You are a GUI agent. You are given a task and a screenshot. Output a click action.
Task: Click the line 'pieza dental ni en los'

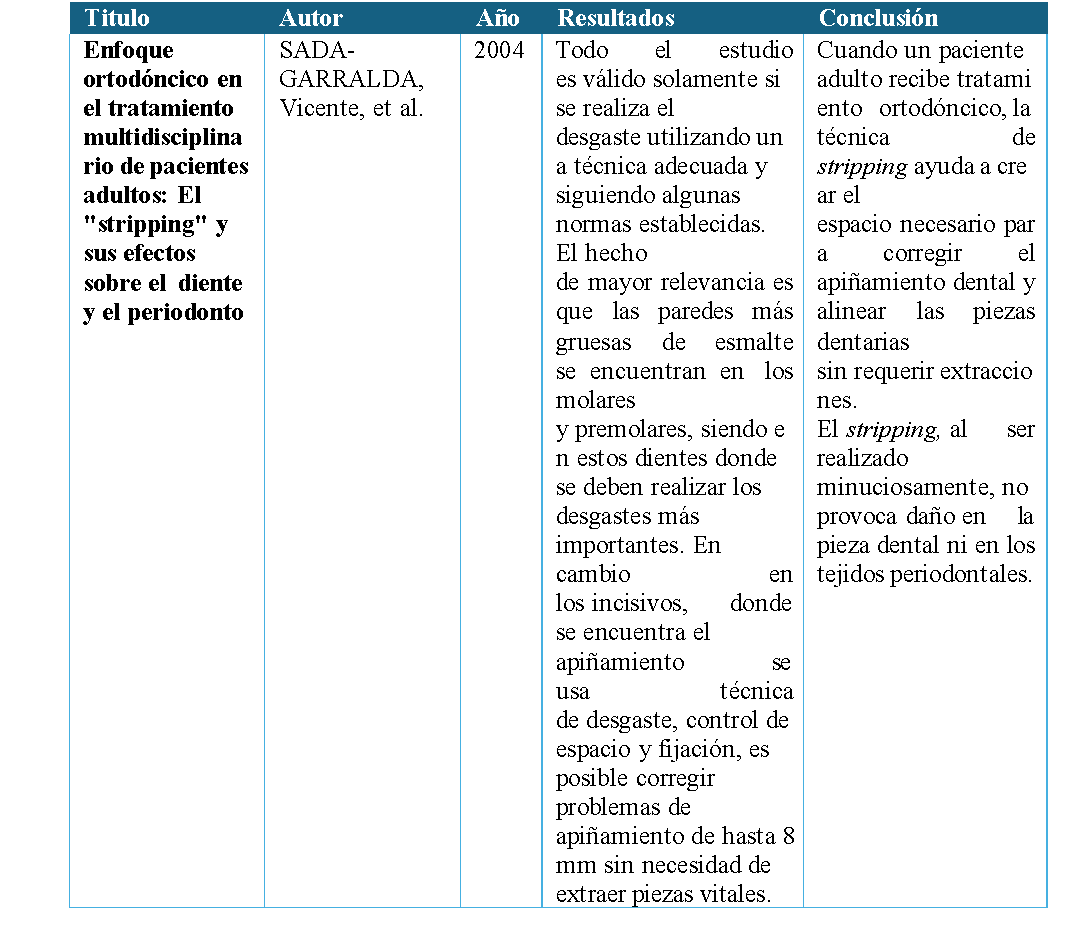tap(926, 546)
